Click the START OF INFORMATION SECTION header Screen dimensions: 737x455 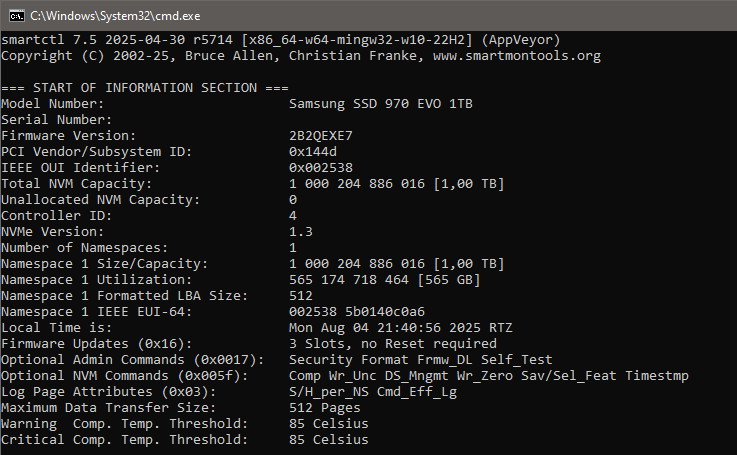[x=145, y=88]
